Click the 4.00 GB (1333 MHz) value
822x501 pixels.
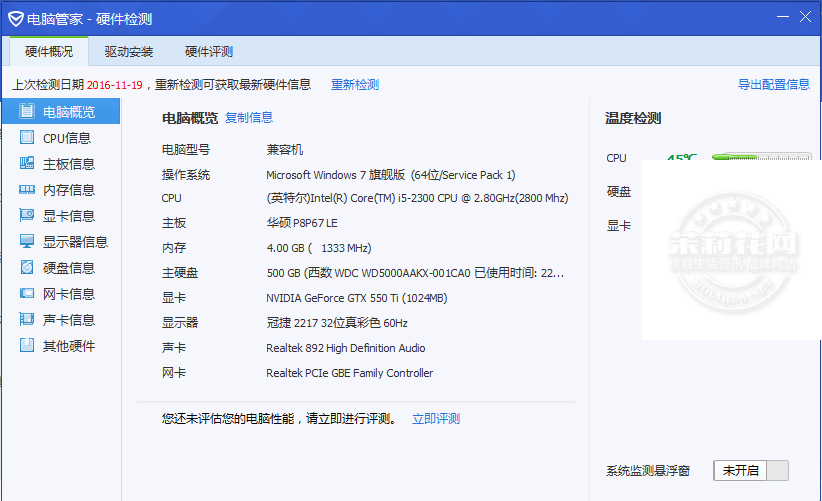click(x=319, y=248)
